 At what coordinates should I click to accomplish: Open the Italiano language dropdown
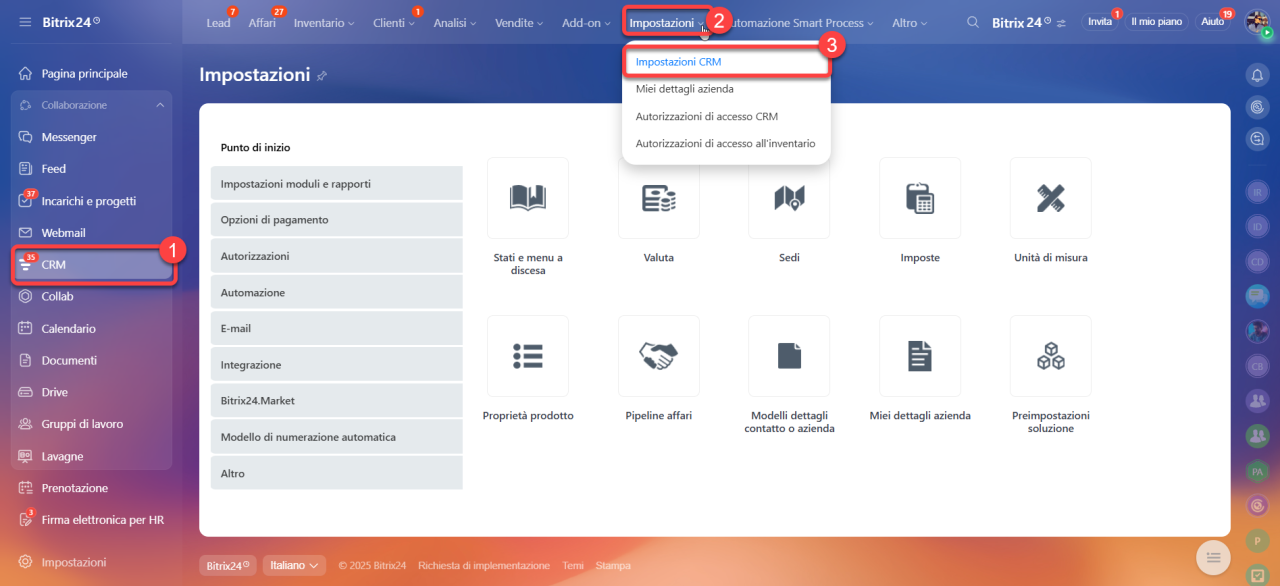(x=294, y=565)
